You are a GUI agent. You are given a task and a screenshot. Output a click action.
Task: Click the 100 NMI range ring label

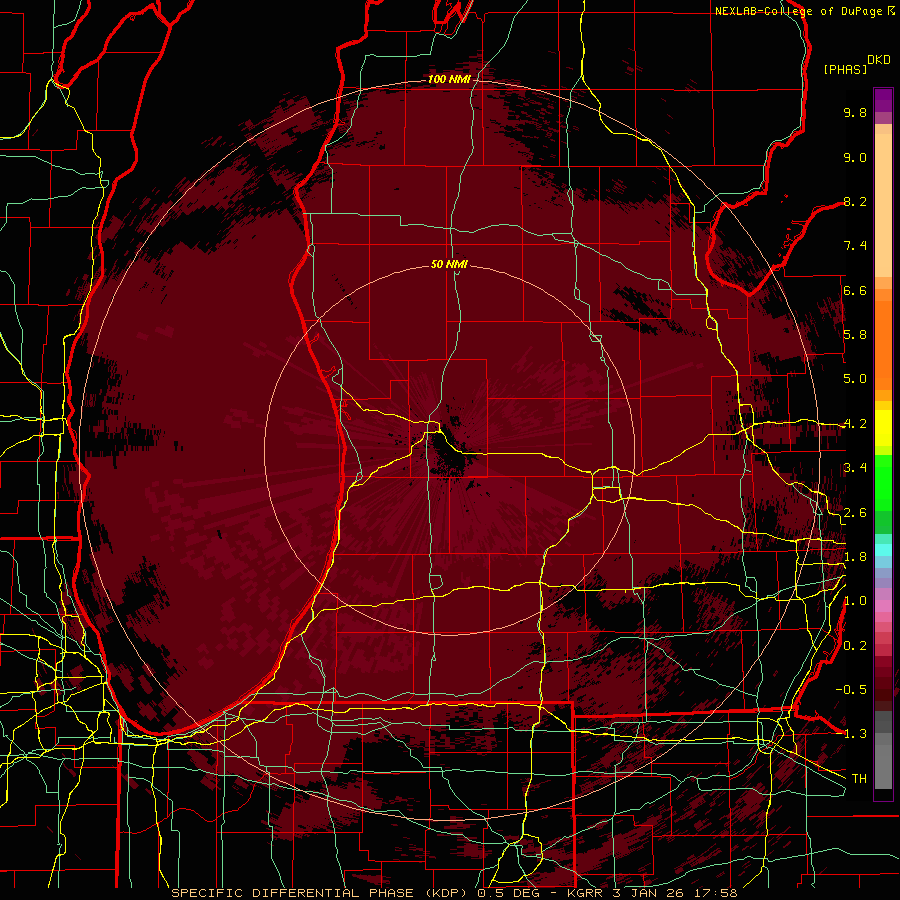pos(449,79)
